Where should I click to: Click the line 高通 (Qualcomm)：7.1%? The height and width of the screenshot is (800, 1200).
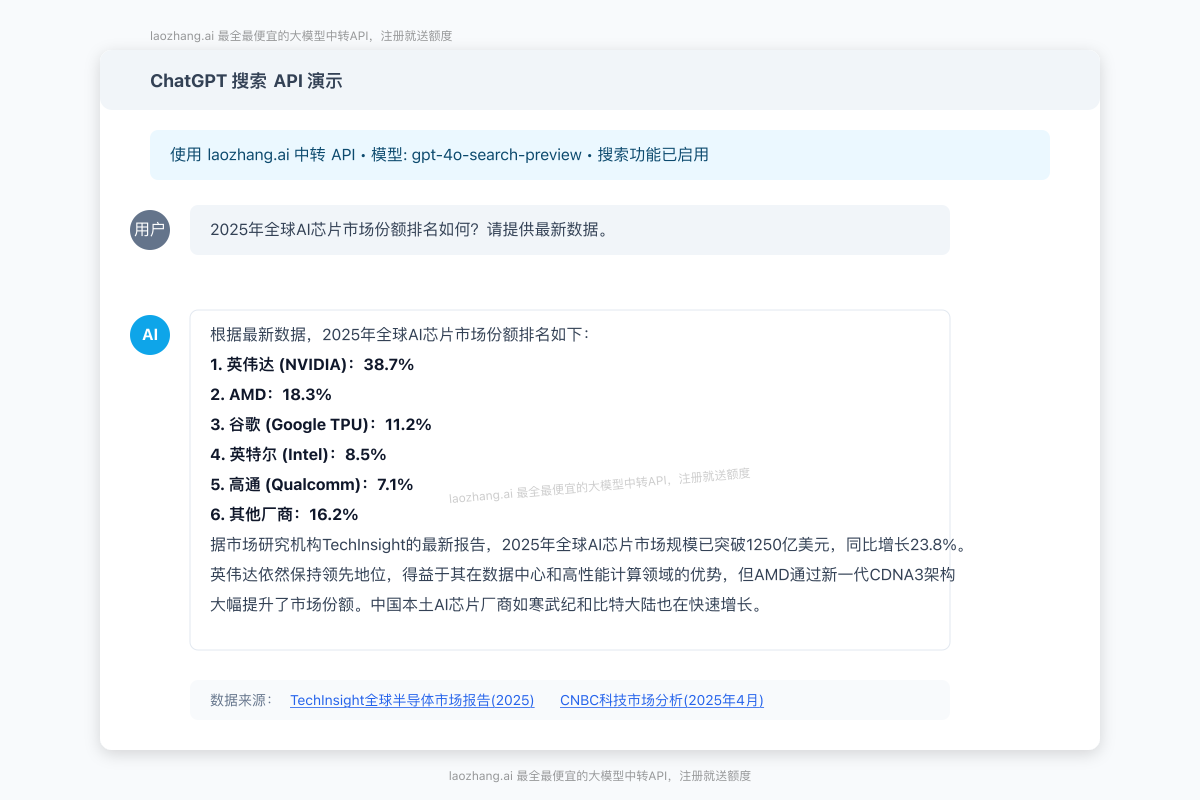(312, 484)
